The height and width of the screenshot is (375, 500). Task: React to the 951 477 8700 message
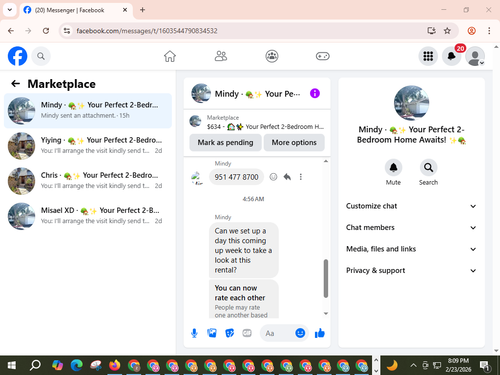click(x=273, y=177)
